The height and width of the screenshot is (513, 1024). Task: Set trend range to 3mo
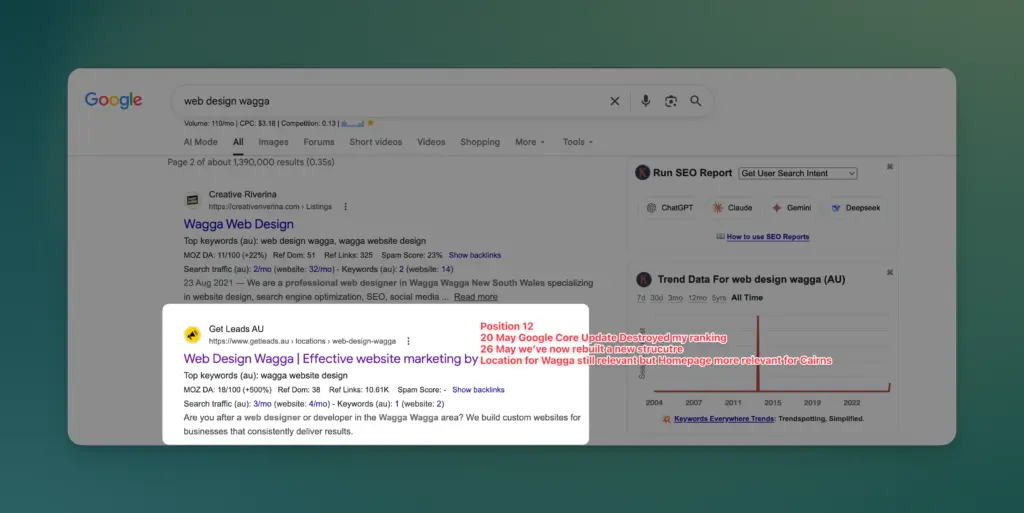click(675, 298)
